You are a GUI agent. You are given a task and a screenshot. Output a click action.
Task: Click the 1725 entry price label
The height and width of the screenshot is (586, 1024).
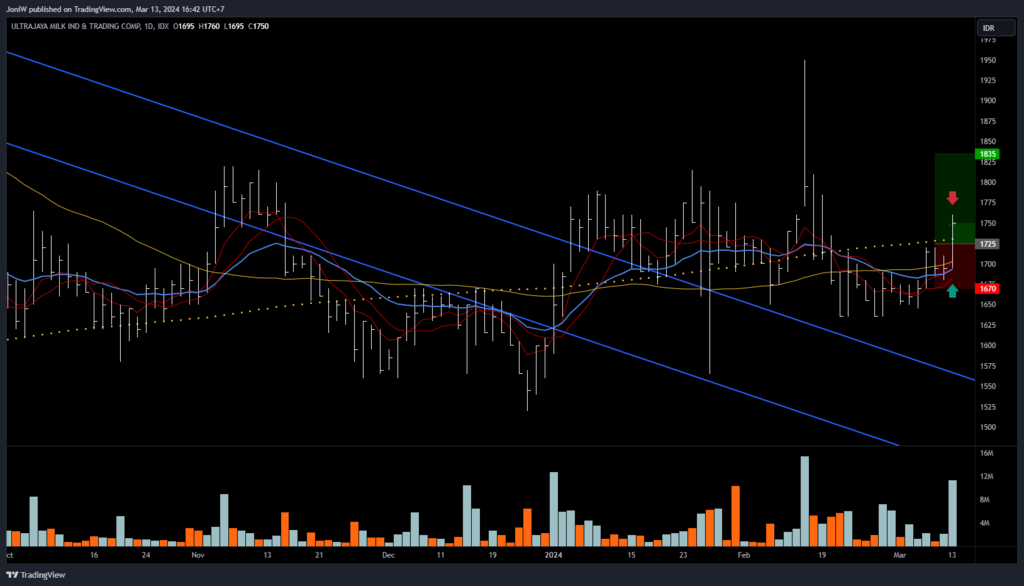click(x=987, y=244)
